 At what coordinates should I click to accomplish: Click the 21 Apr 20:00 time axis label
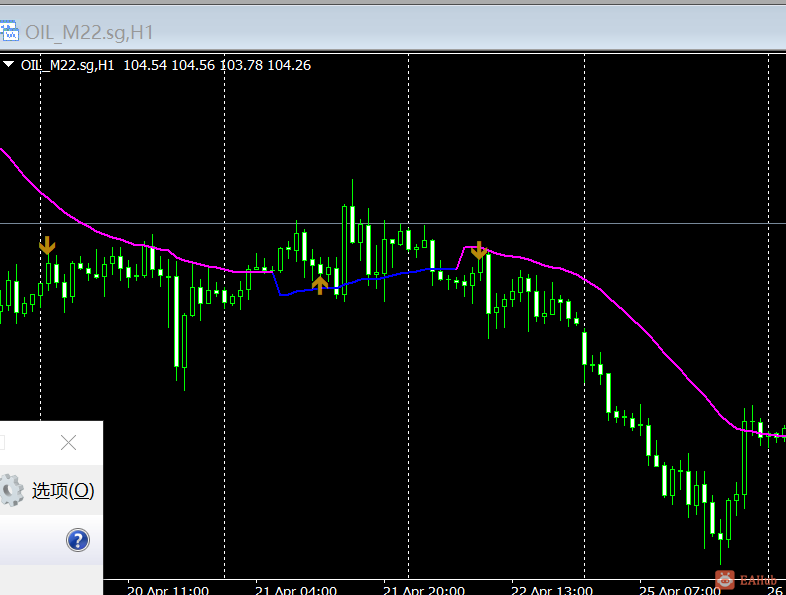coord(424,590)
